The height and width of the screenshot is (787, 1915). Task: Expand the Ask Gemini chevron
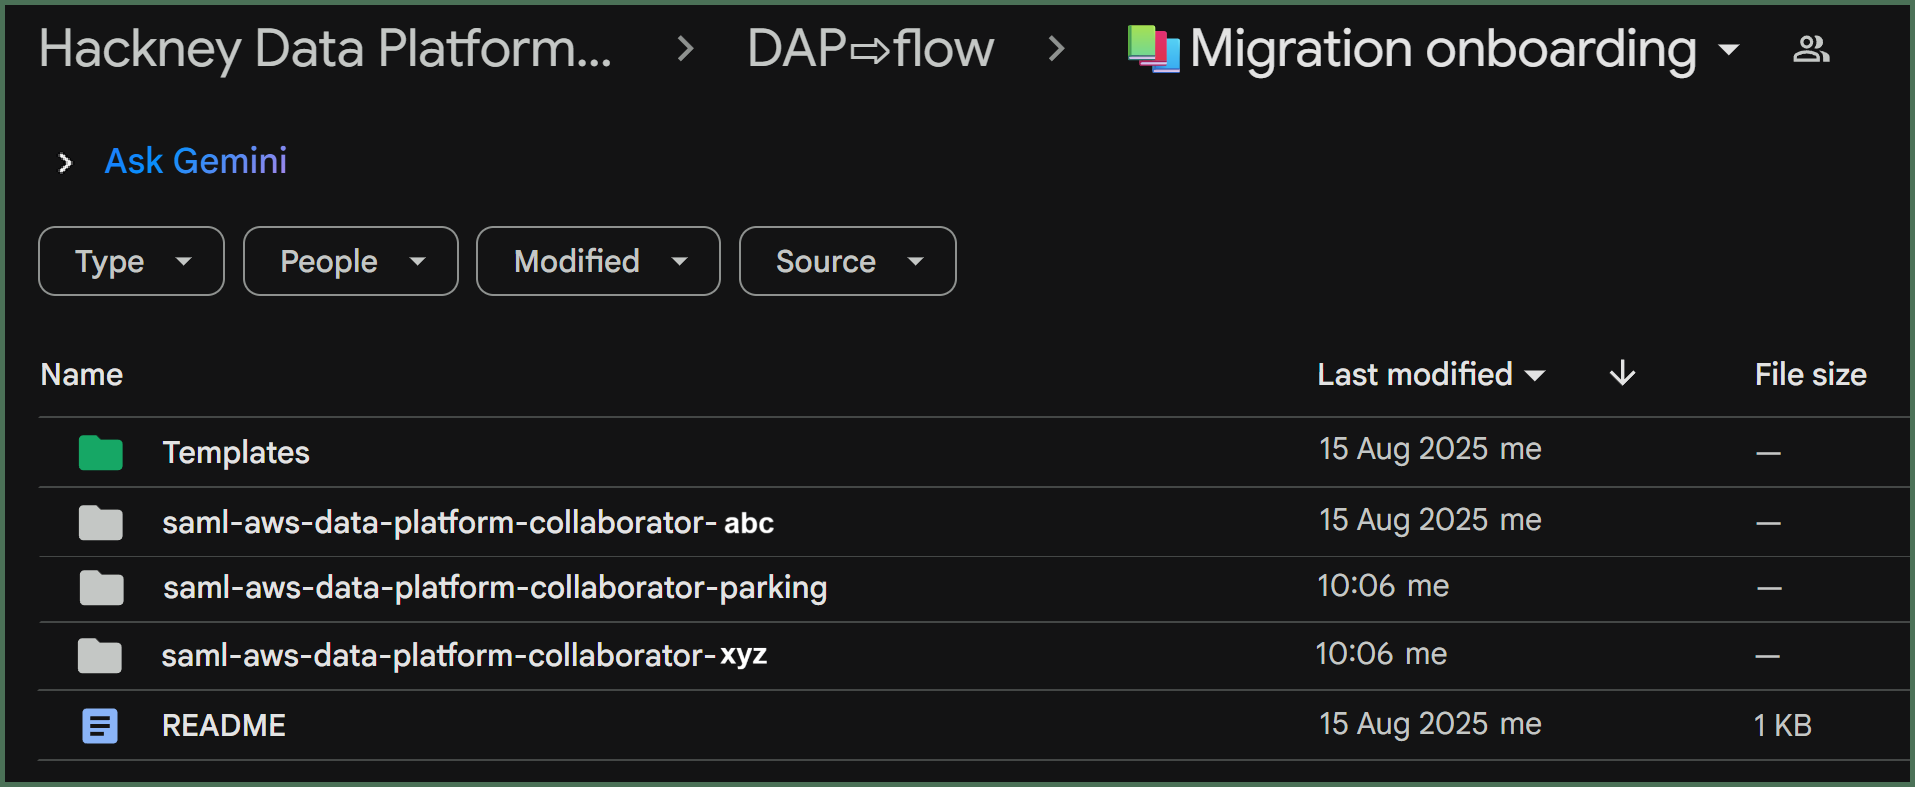(65, 162)
